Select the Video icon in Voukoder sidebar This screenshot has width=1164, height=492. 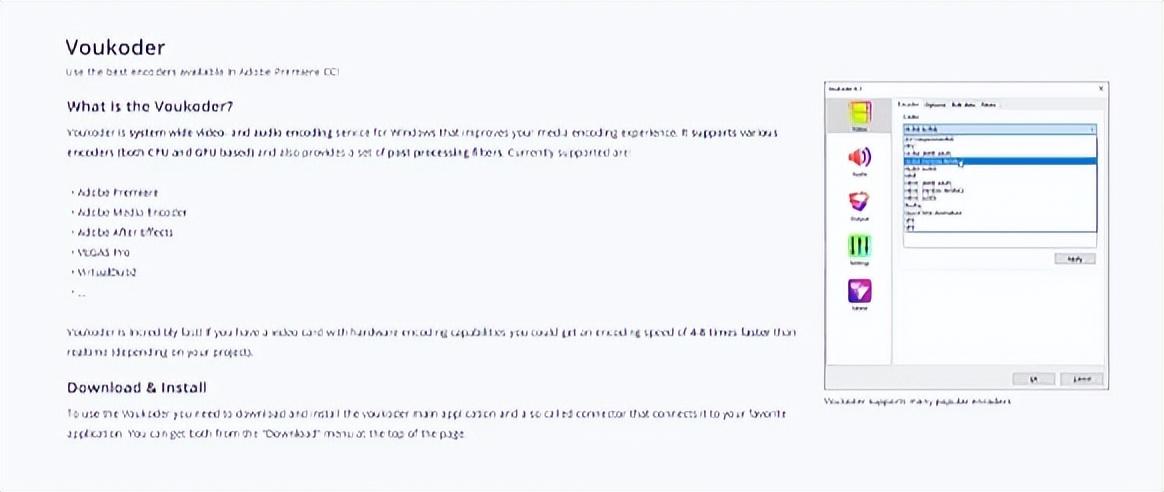click(860, 113)
